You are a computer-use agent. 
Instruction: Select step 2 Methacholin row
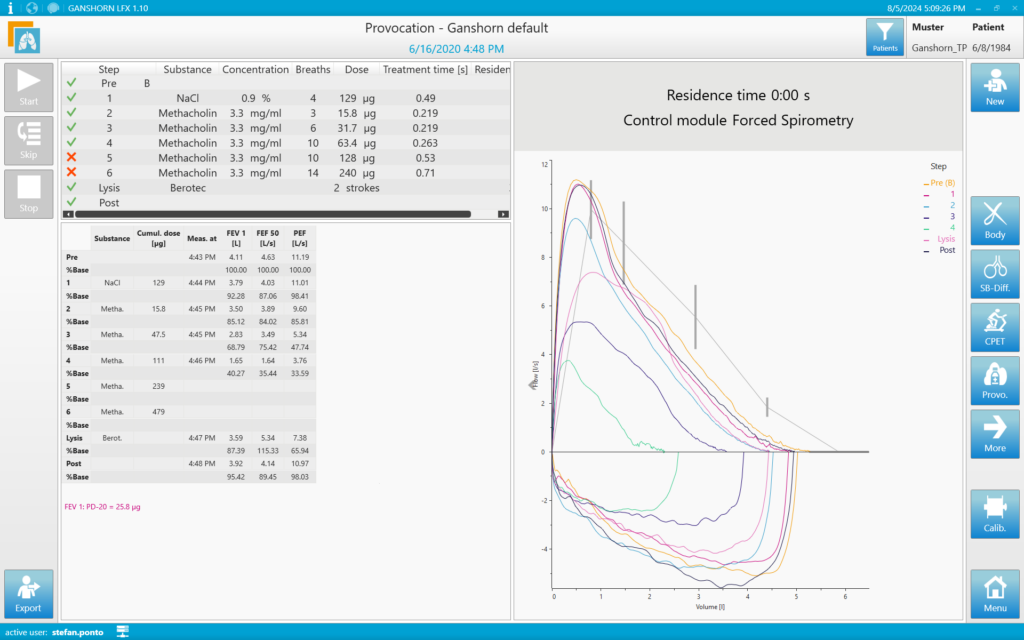pos(286,113)
